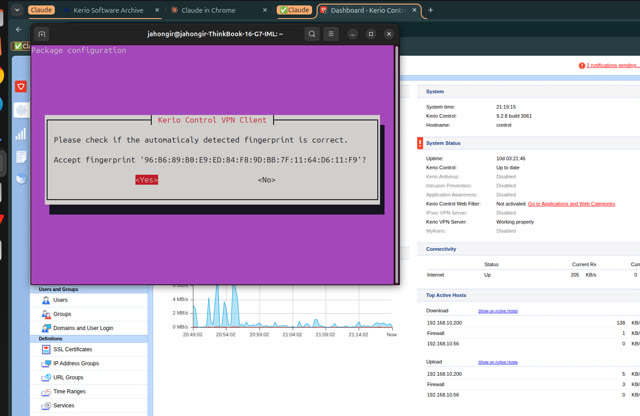Click the new terminal tab icon
The image size is (640, 416).
point(42,34)
